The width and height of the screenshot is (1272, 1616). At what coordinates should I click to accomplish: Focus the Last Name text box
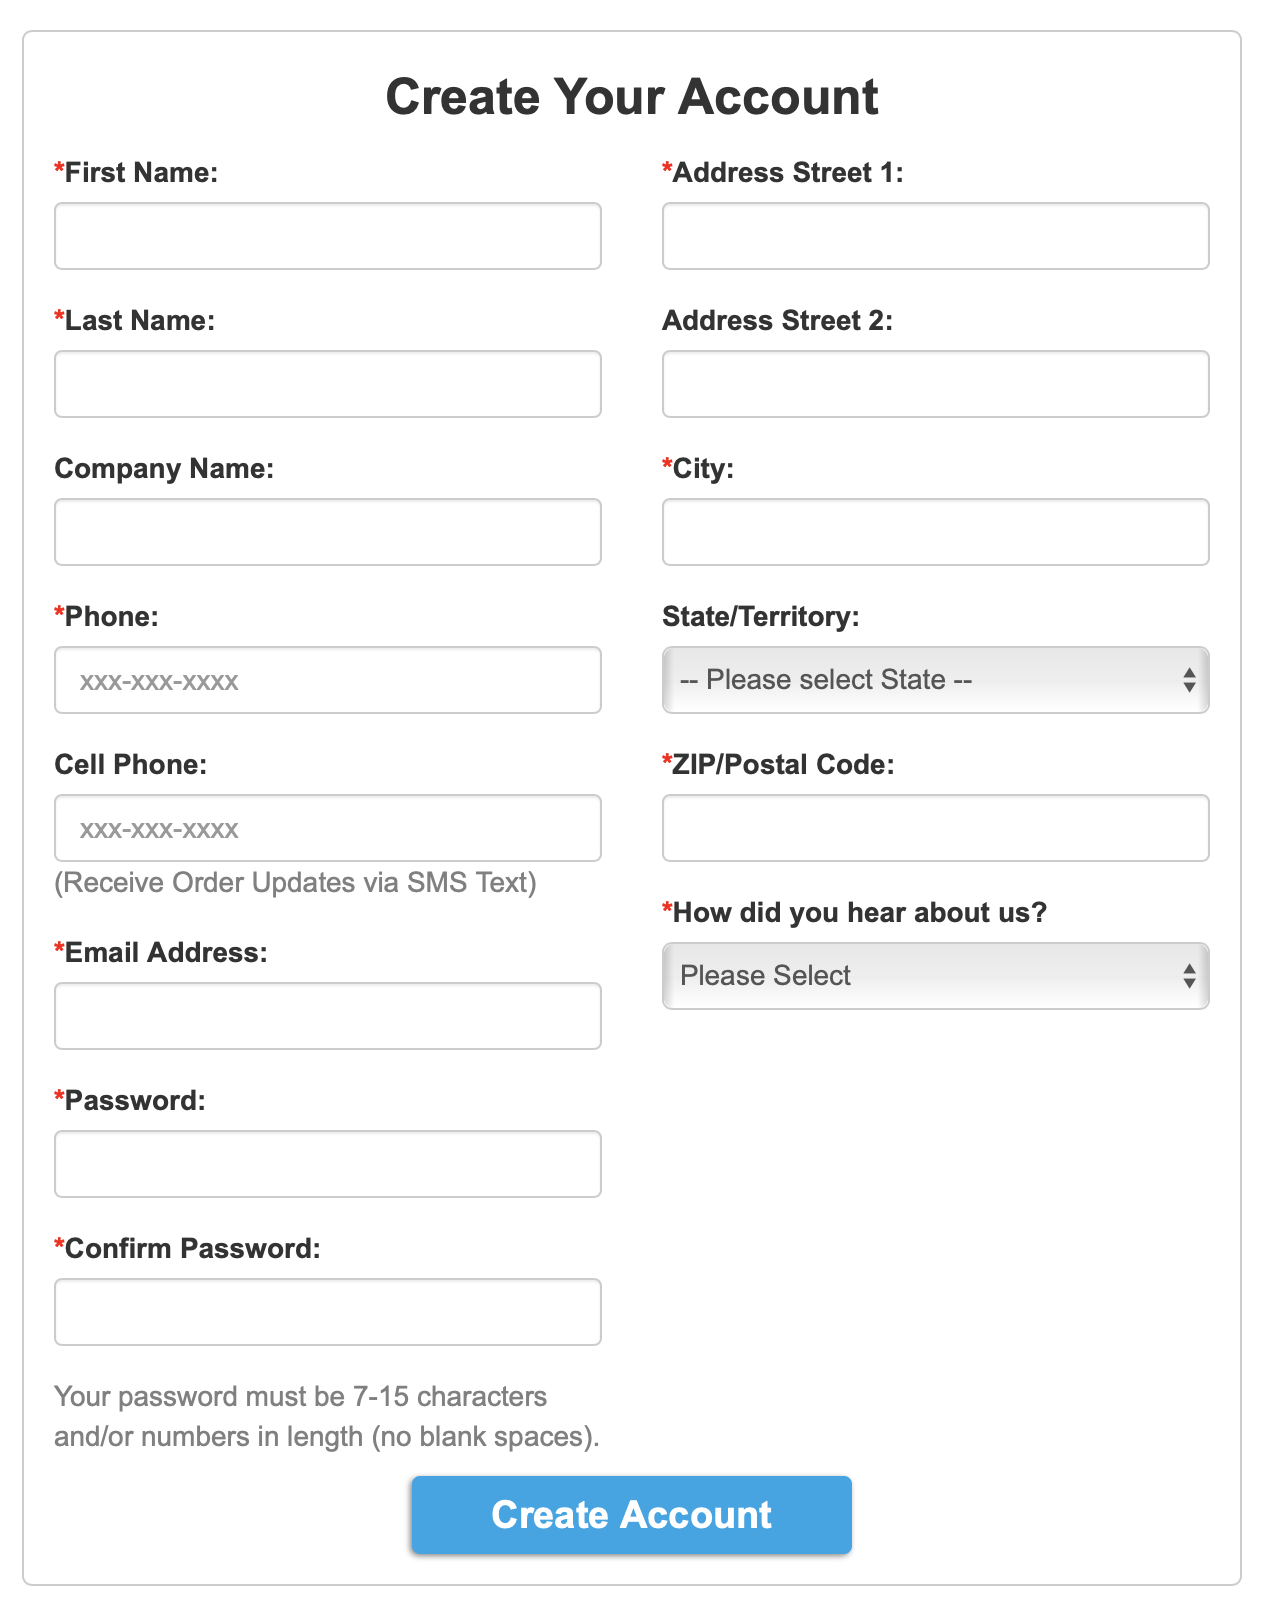328,384
